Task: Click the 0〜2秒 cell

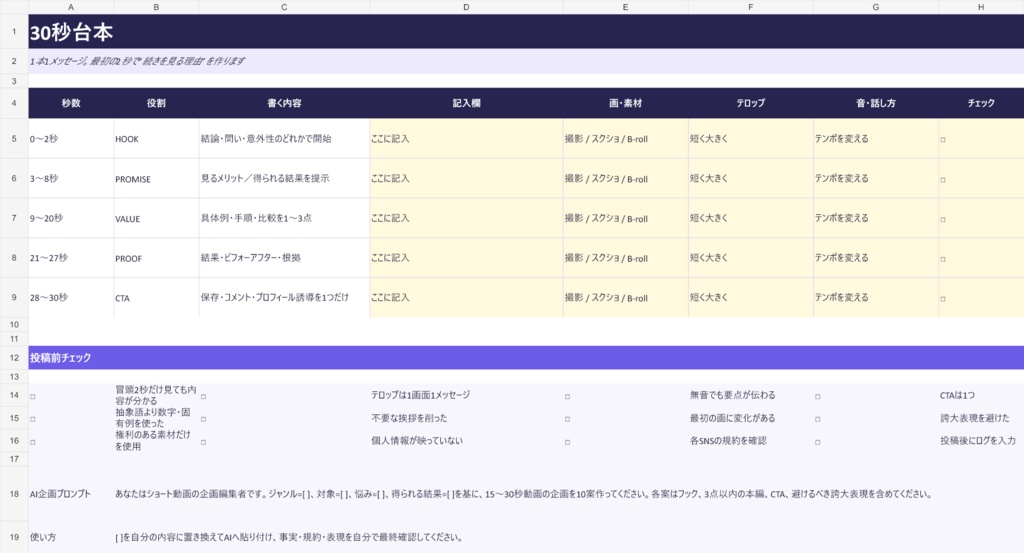Action: 71,138
